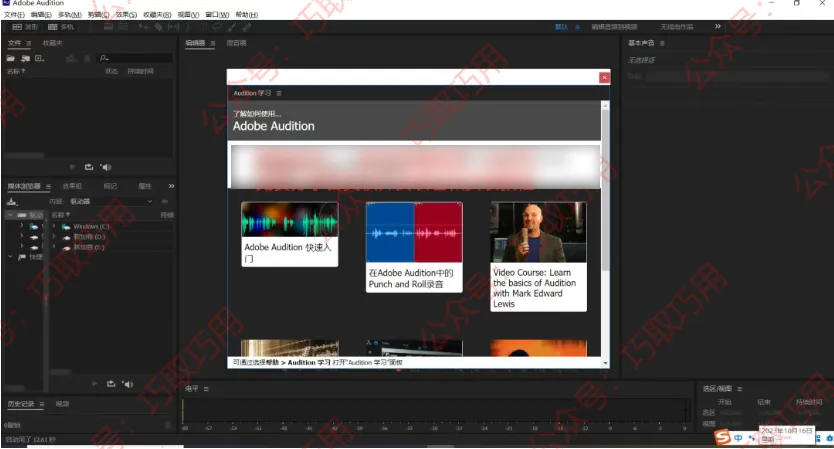Select the Paintbrush selection tool

232,27
